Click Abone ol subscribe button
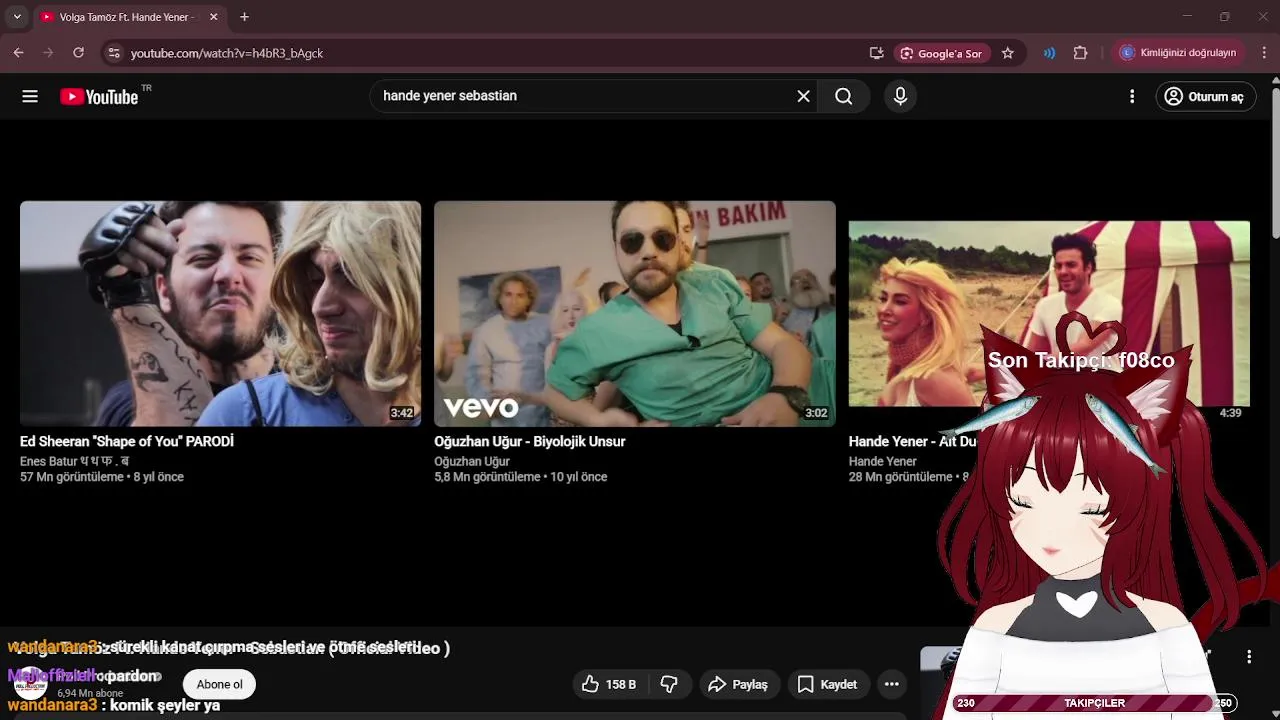 [219, 684]
